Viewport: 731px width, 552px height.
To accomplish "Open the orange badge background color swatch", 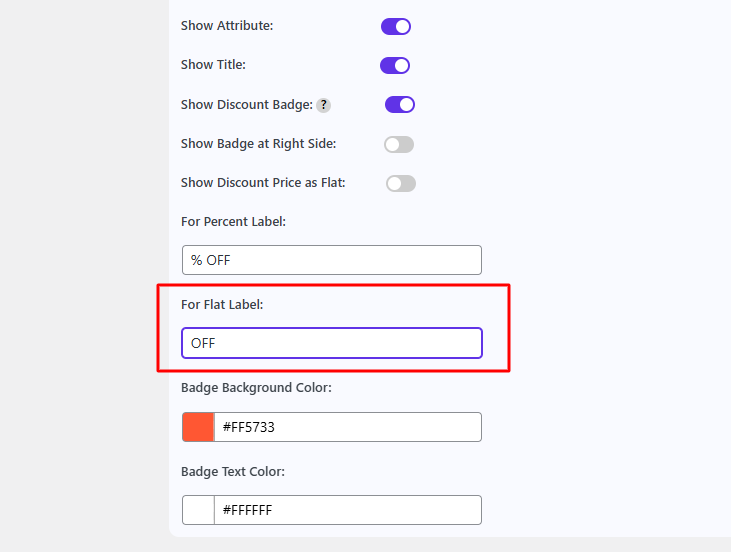I will click(198, 427).
